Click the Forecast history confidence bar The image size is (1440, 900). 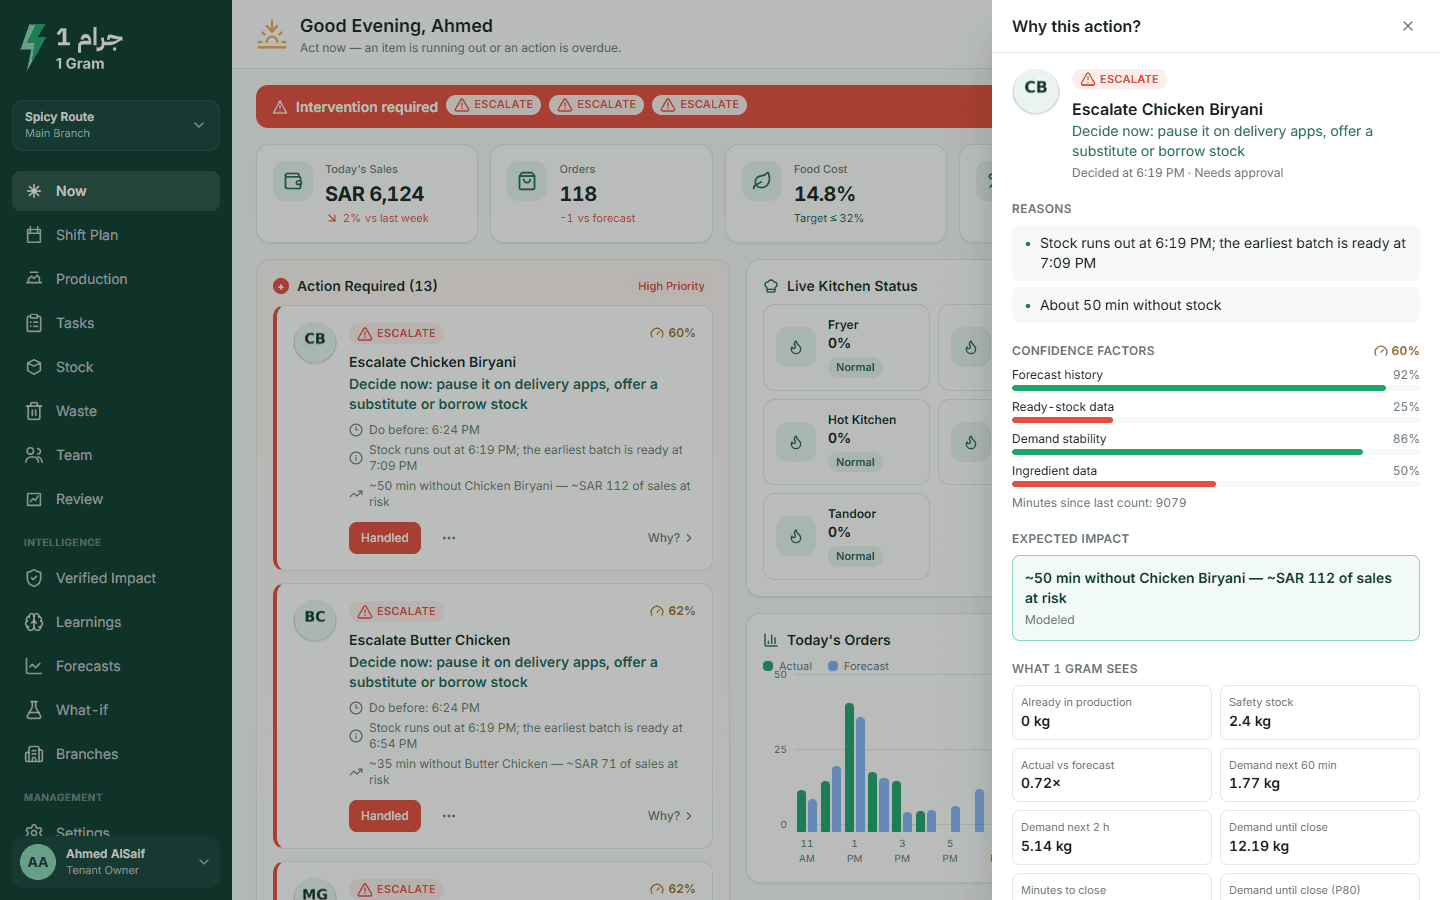(1216, 388)
